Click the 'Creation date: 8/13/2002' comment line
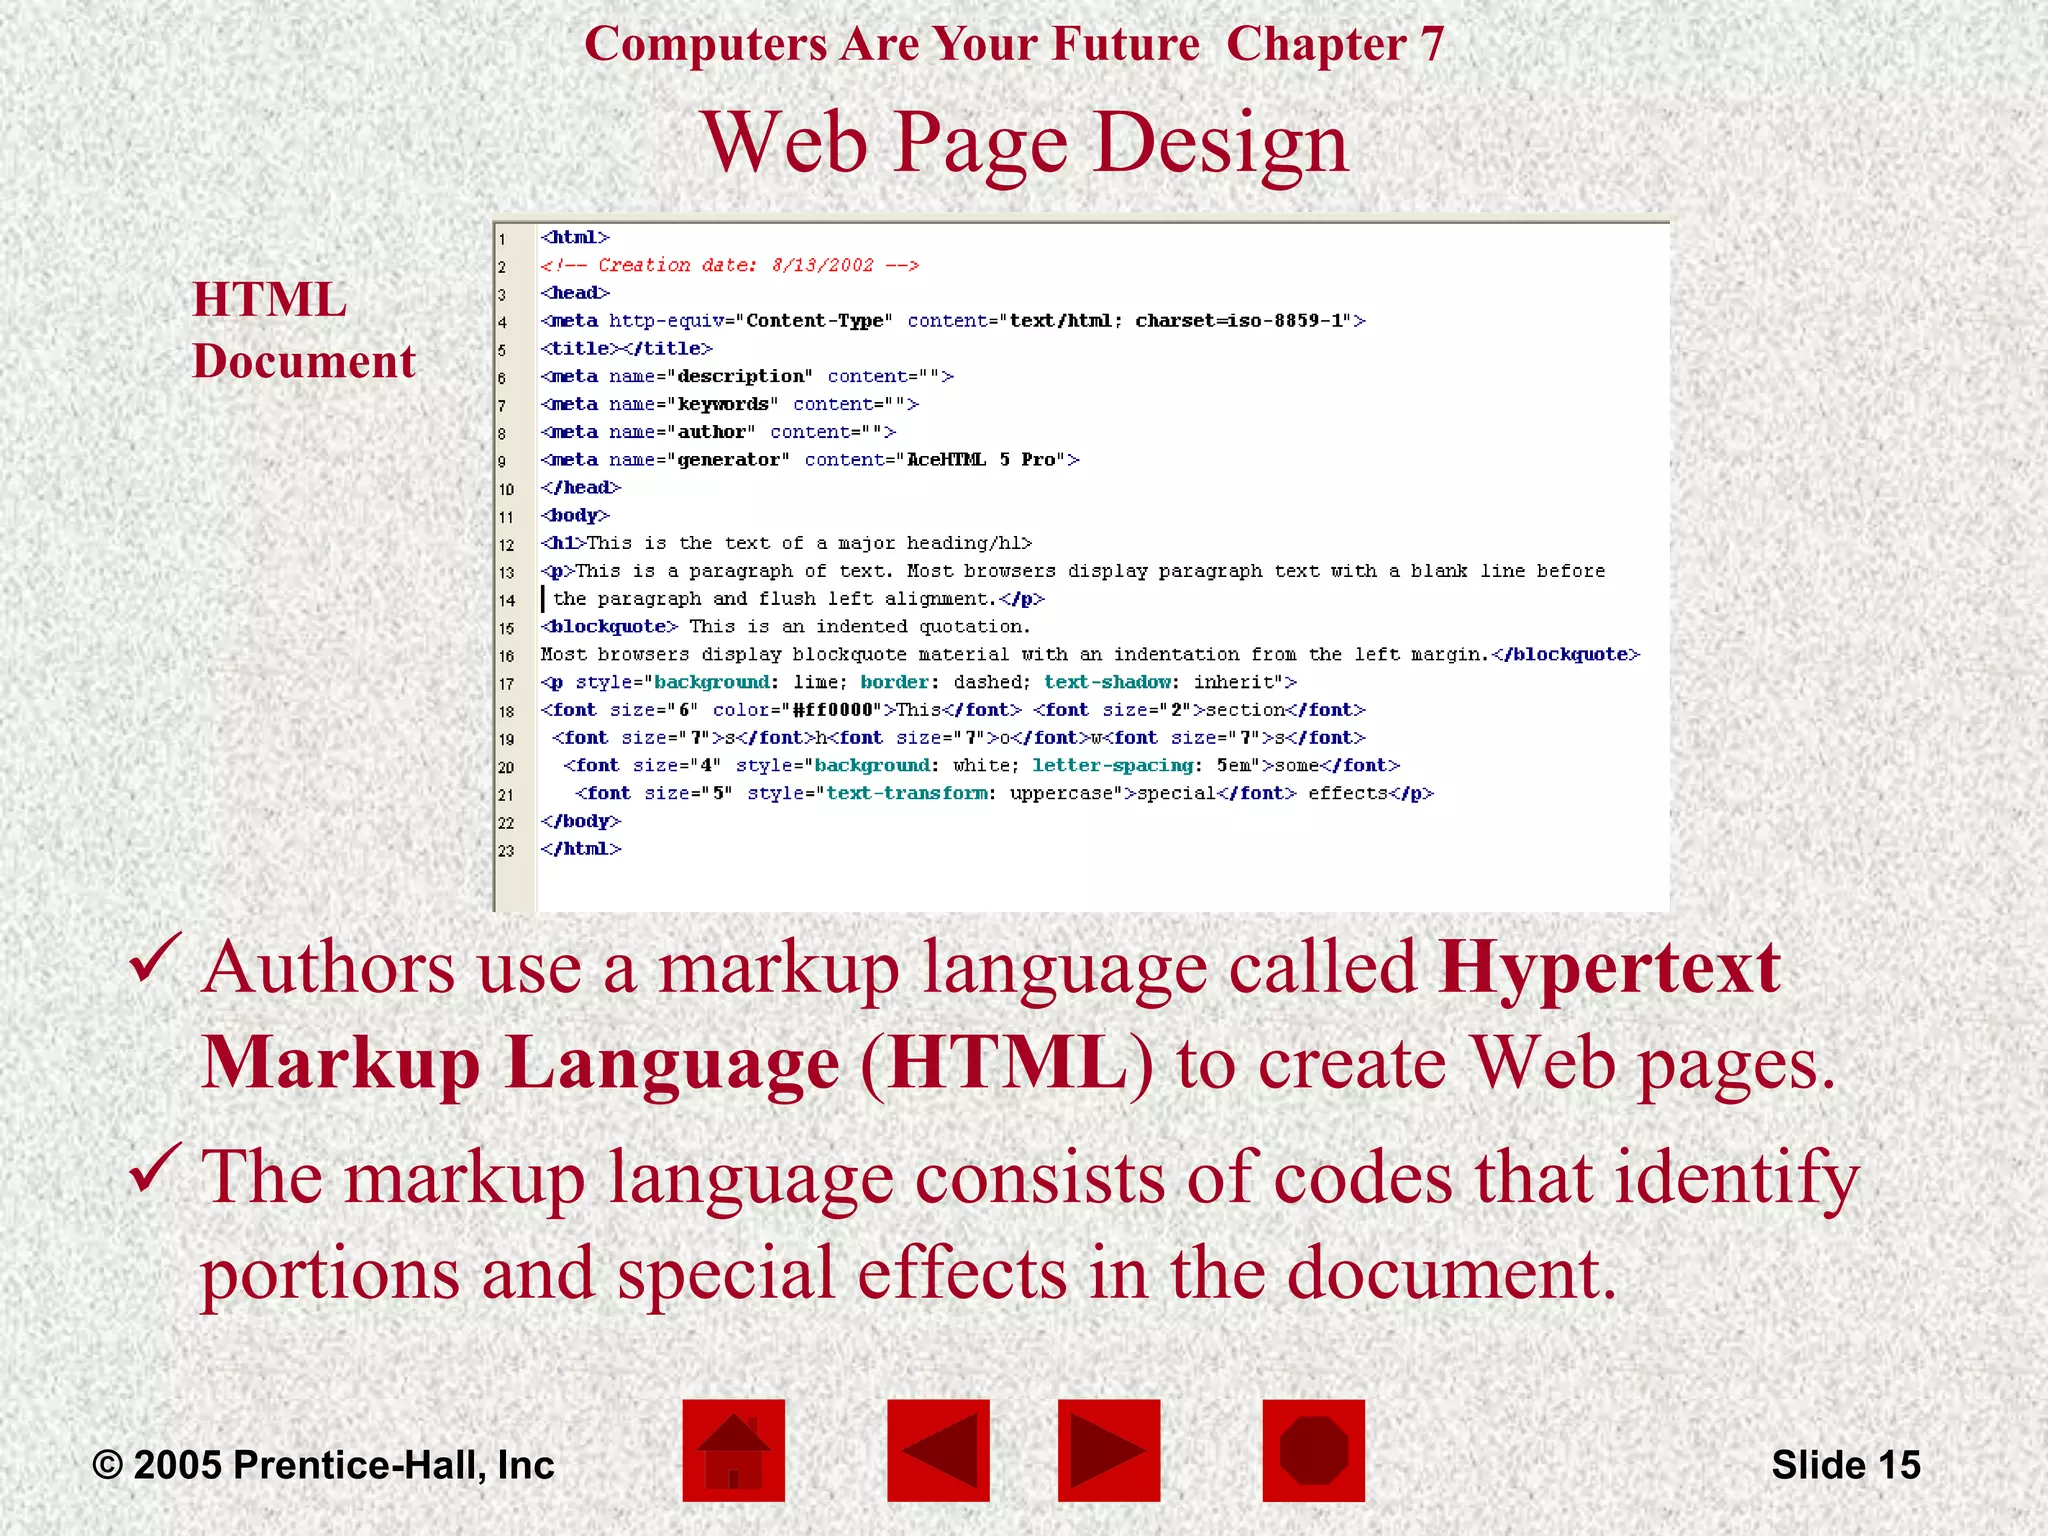 tap(729, 265)
